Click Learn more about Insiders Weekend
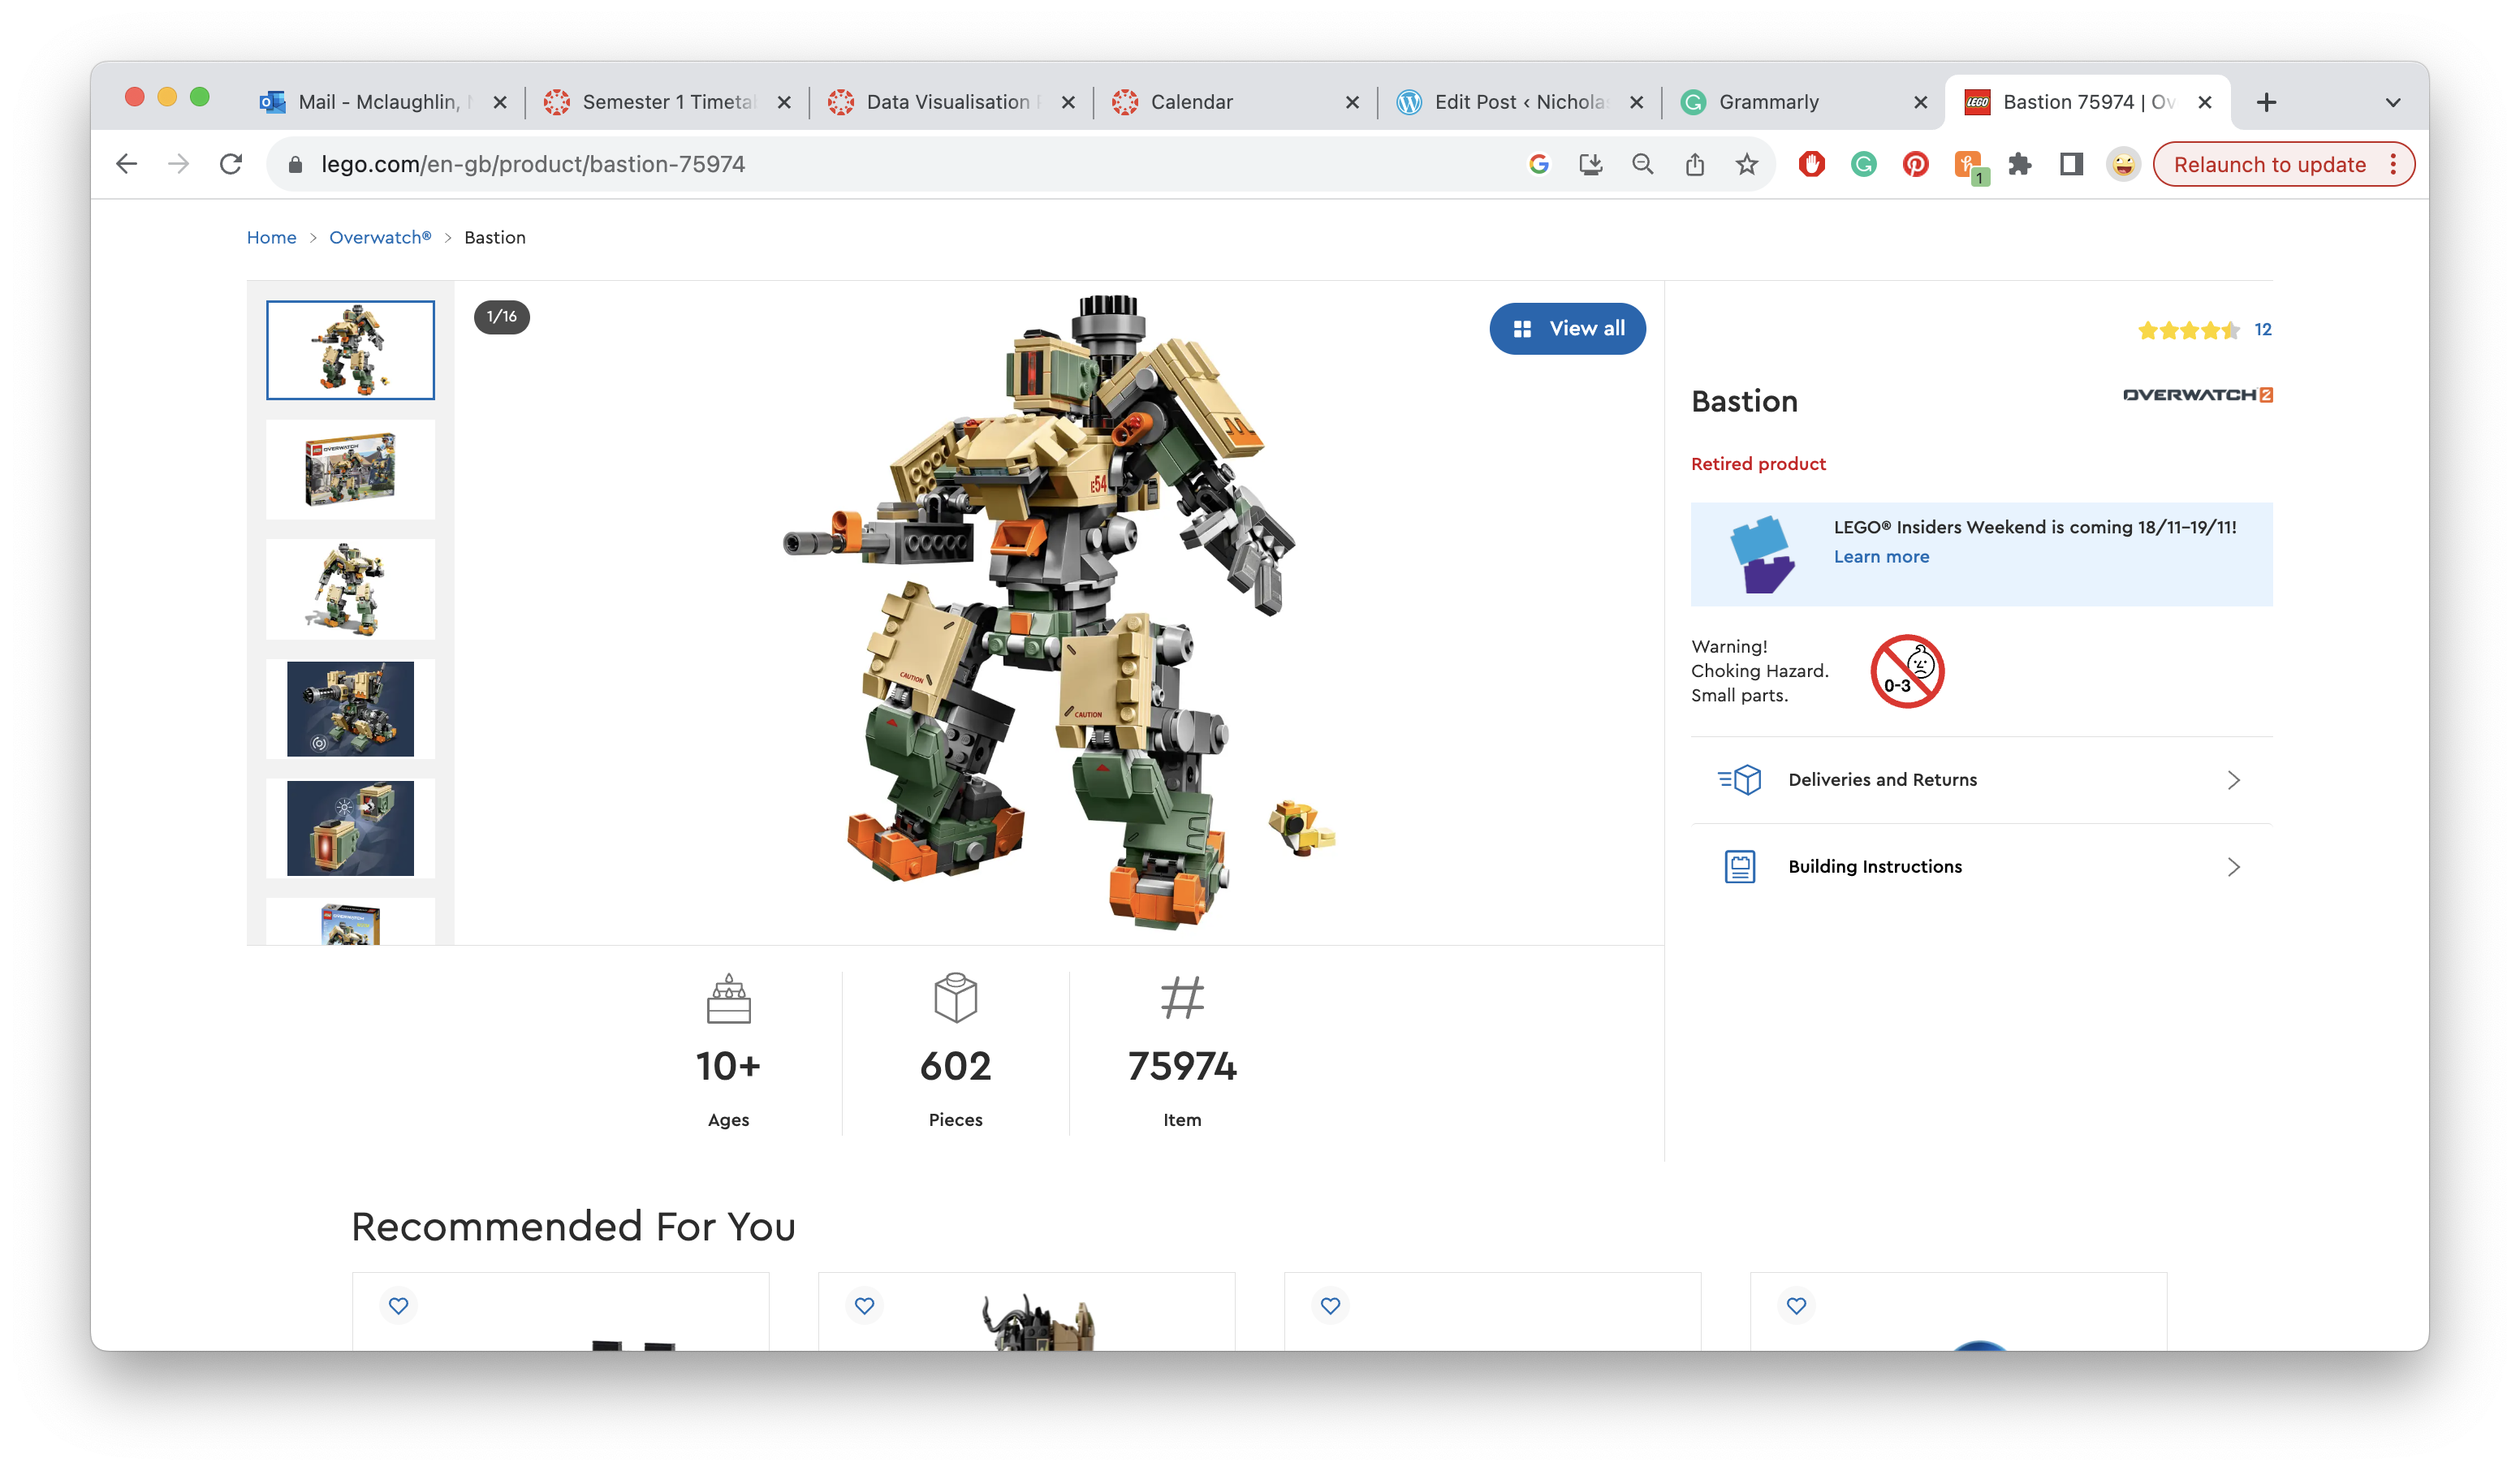 click(1880, 557)
